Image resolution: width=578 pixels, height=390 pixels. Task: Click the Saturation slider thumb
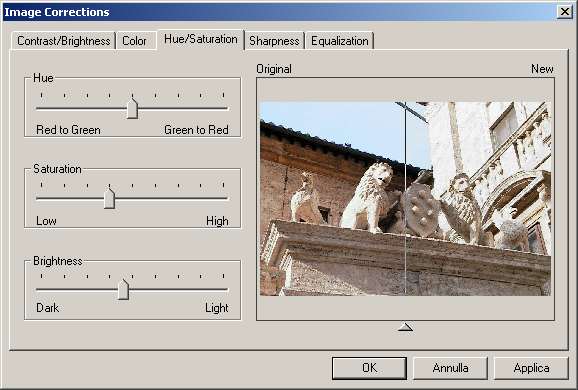(x=109, y=198)
